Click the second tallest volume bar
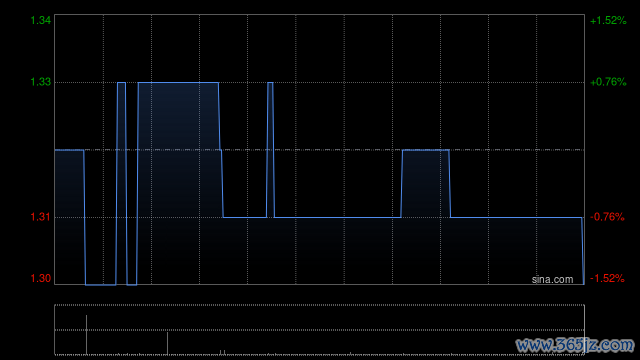640x360 pixels. tap(167, 343)
